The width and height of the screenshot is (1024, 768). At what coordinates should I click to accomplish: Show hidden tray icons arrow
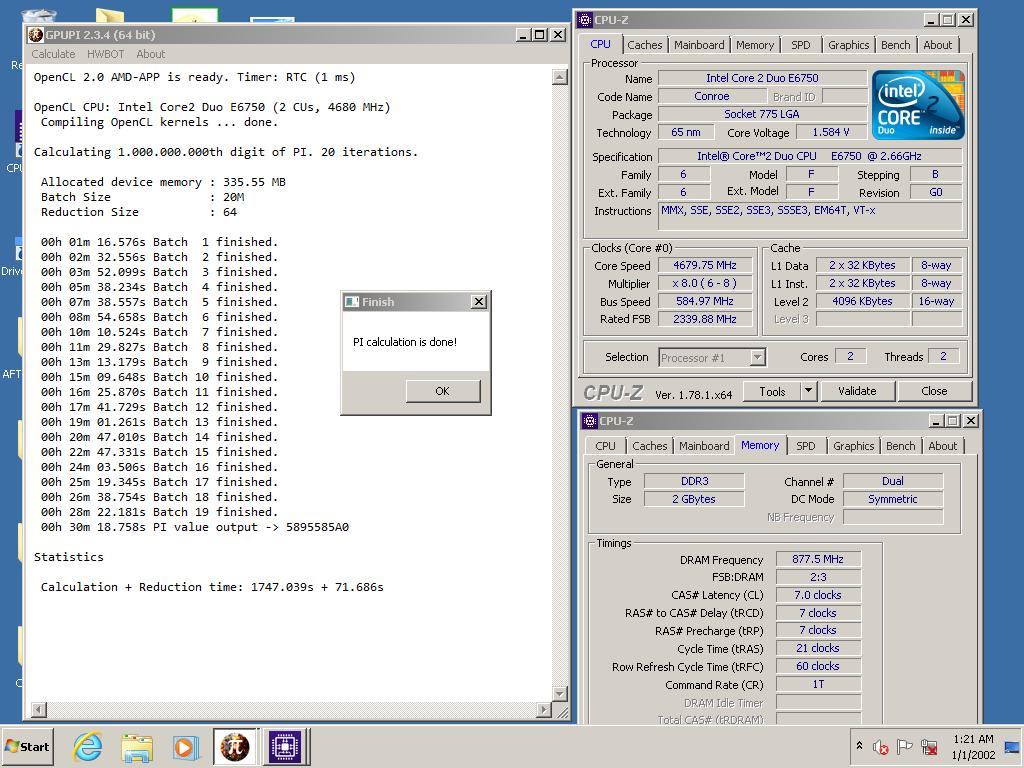tap(859, 746)
